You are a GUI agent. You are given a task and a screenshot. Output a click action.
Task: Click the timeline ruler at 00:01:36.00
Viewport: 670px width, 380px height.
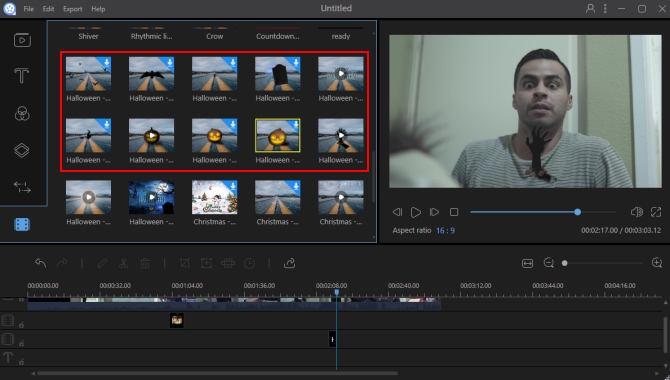point(259,286)
